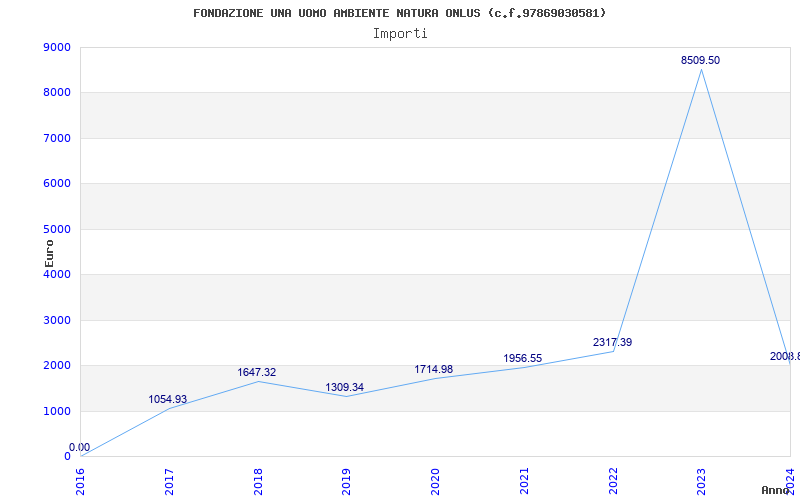Click the 1714.98 data label

(x=434, y=370)
